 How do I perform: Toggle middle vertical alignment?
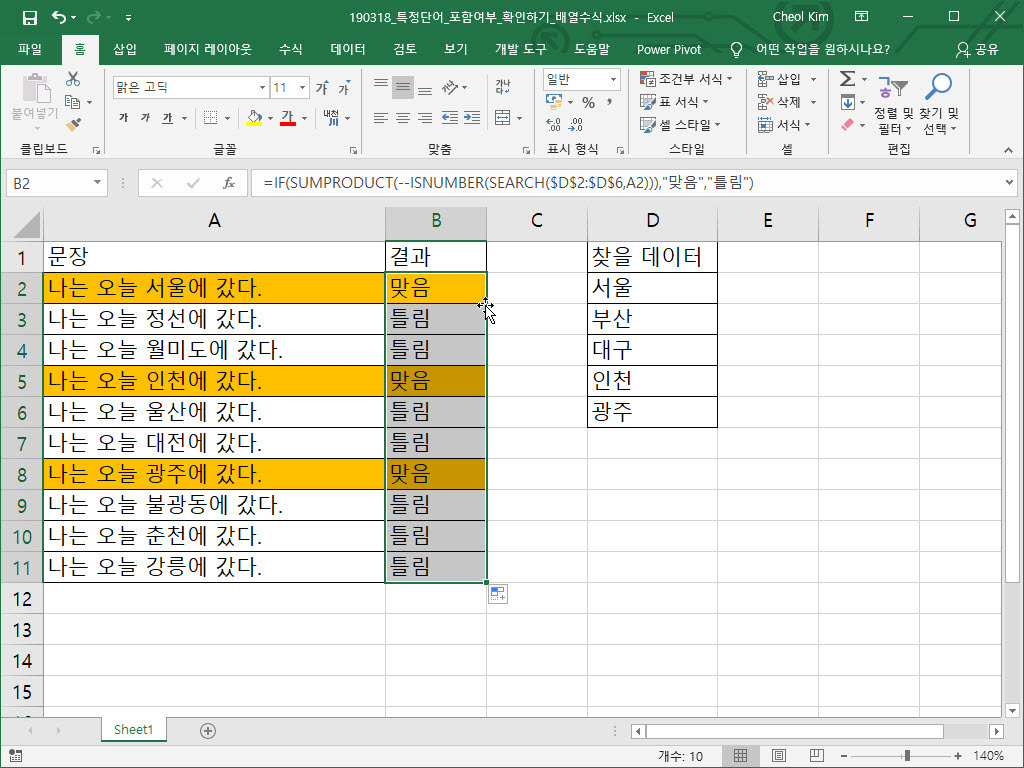[403, 87]
